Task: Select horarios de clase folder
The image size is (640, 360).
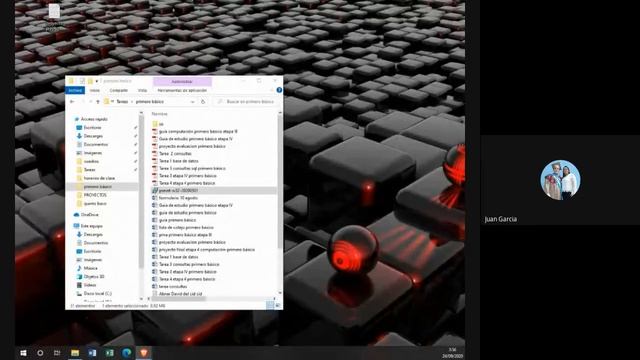Action: pyautogui.click(x=99, y=178)
